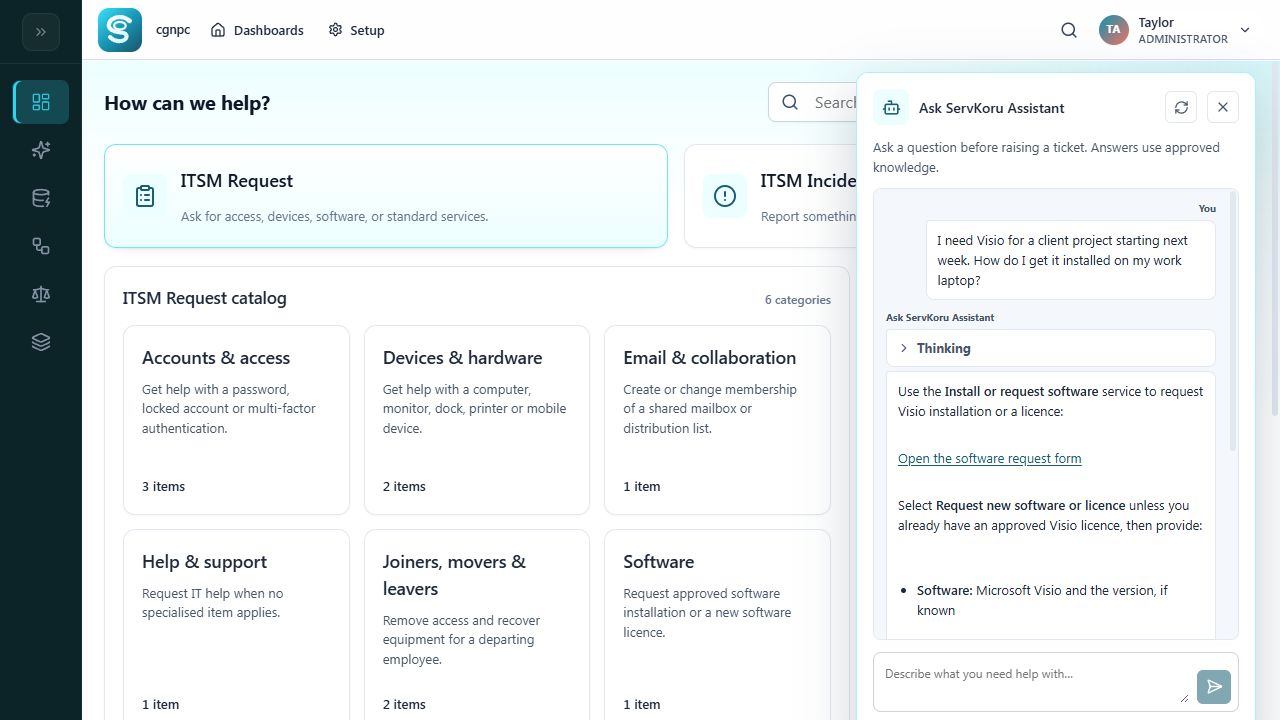The width and height of the screenshot is (1280, 720).
Task: Open the Taylor administrator account dropdown
Action: pos(1175,30)
